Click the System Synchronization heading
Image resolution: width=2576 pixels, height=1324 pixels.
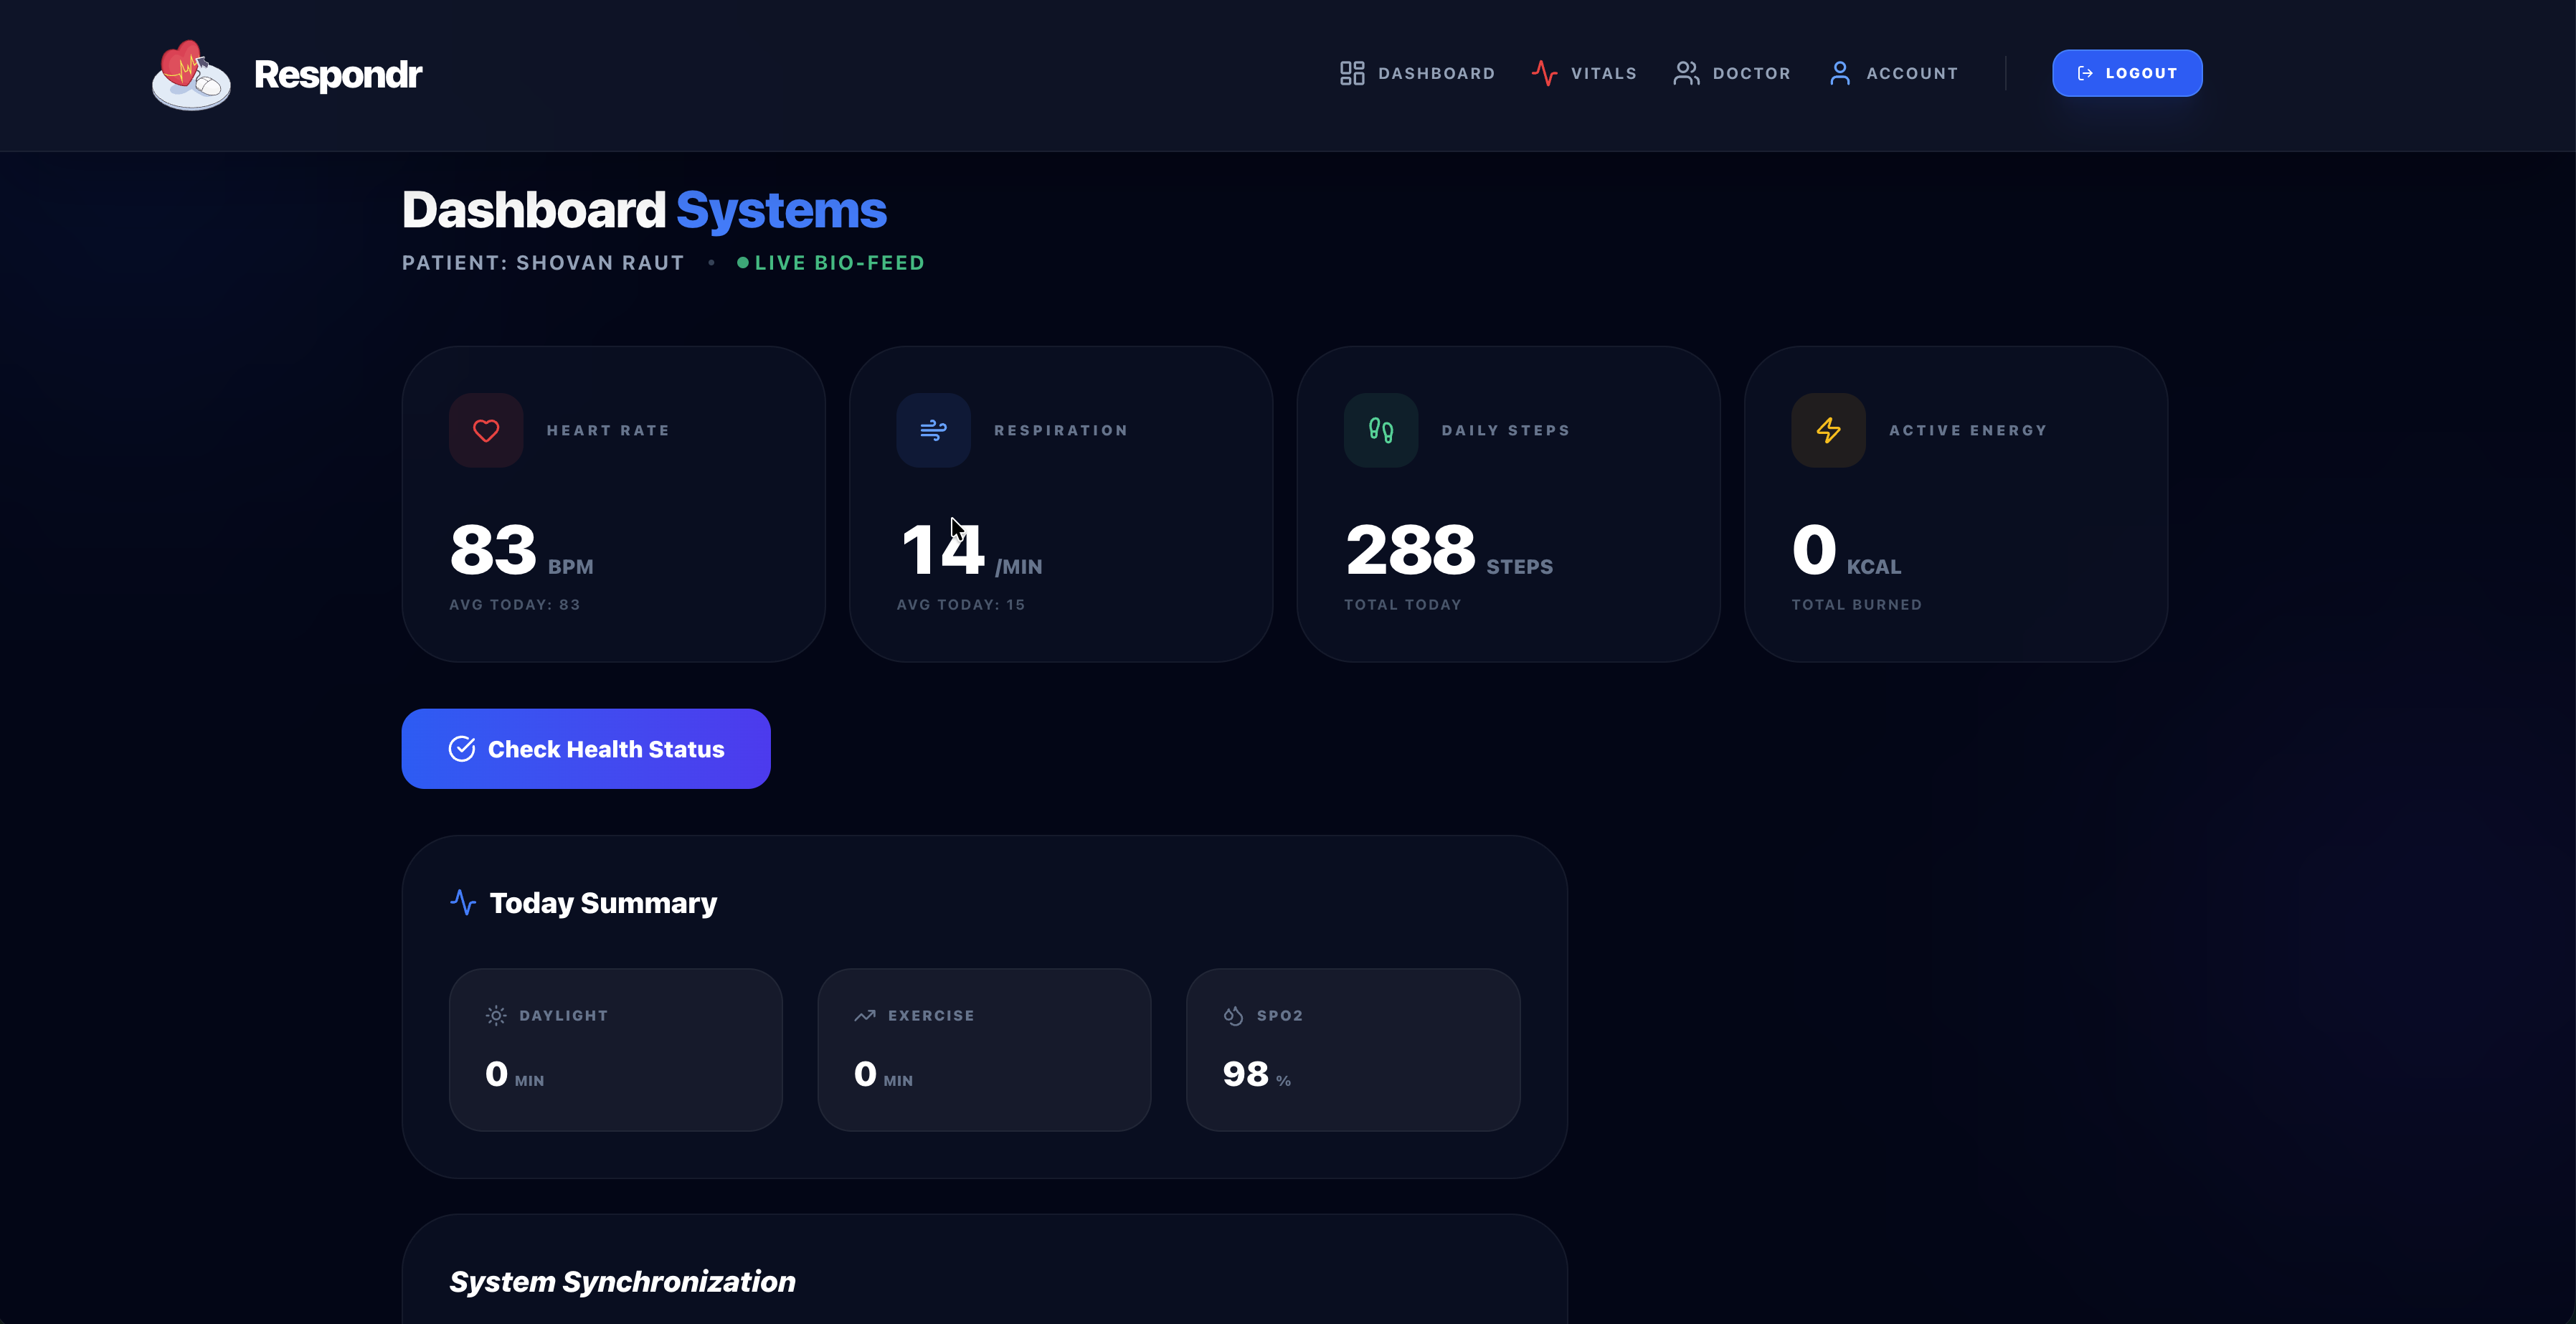tap(622, 1281)
